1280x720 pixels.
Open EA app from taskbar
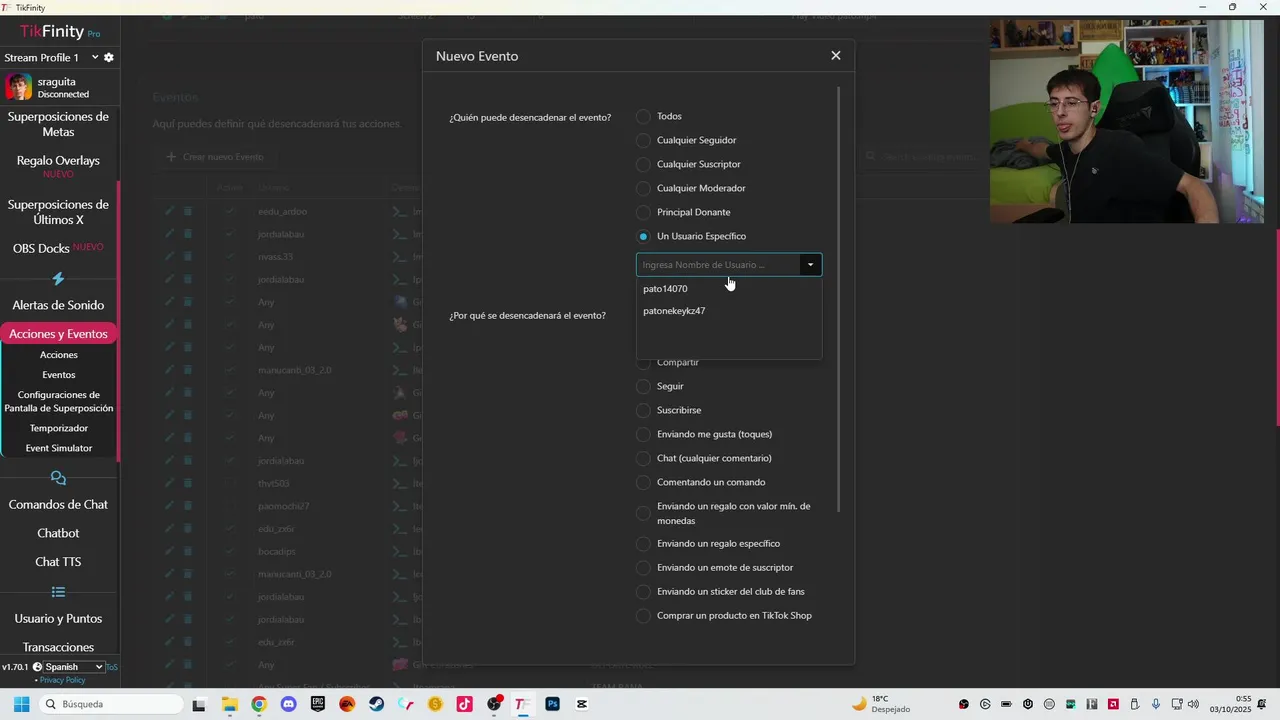click(347, 704)
